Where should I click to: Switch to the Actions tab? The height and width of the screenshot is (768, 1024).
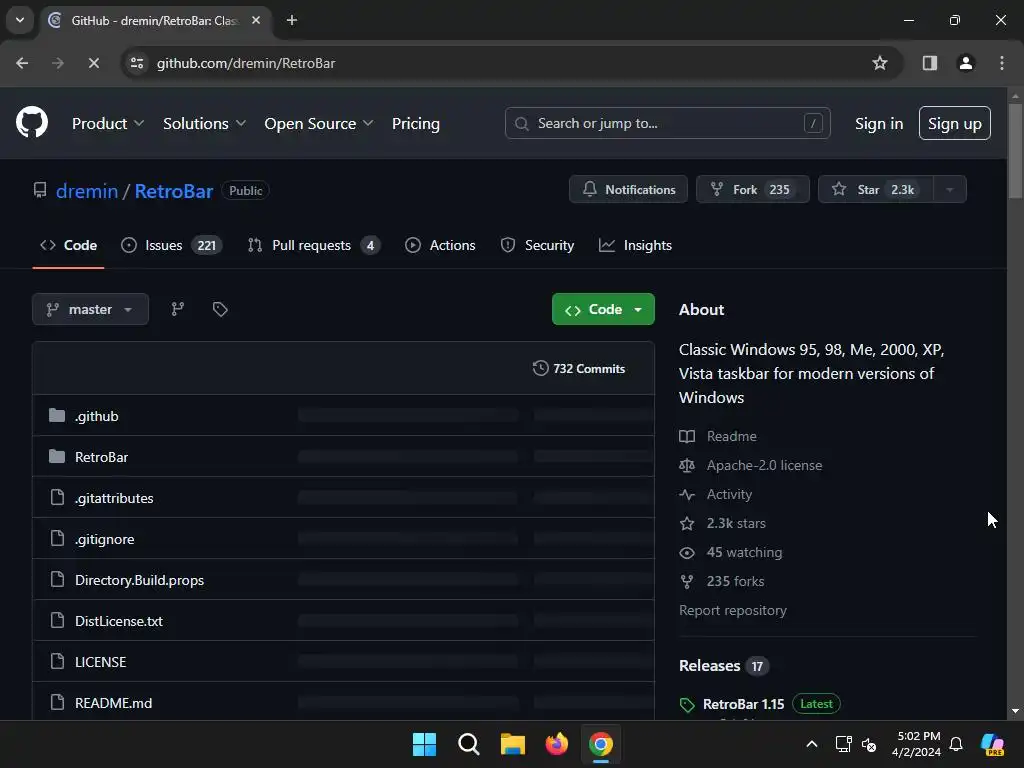(440, 246)
